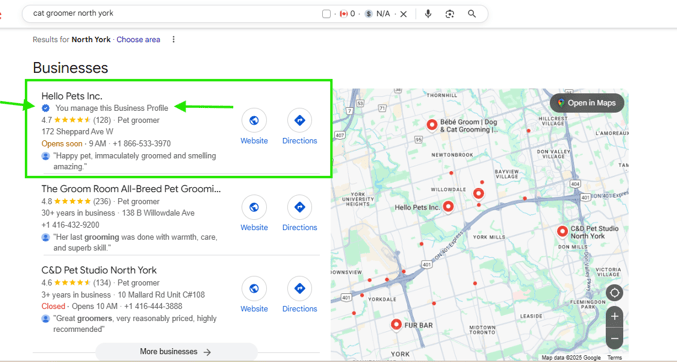Screen dimensions: 677x362
Task: Click the More businesses button
Action: [x=176, y=352]
